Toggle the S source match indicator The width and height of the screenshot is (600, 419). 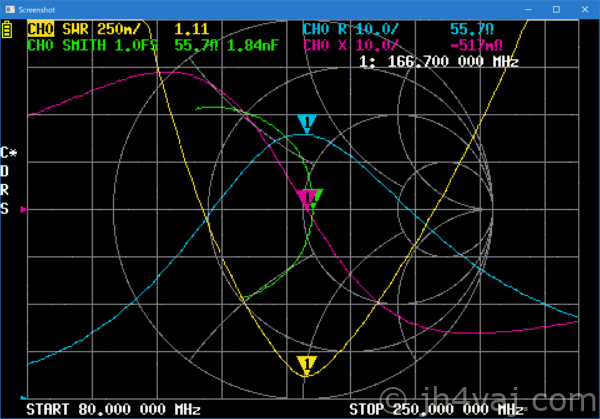coord(6,208)
